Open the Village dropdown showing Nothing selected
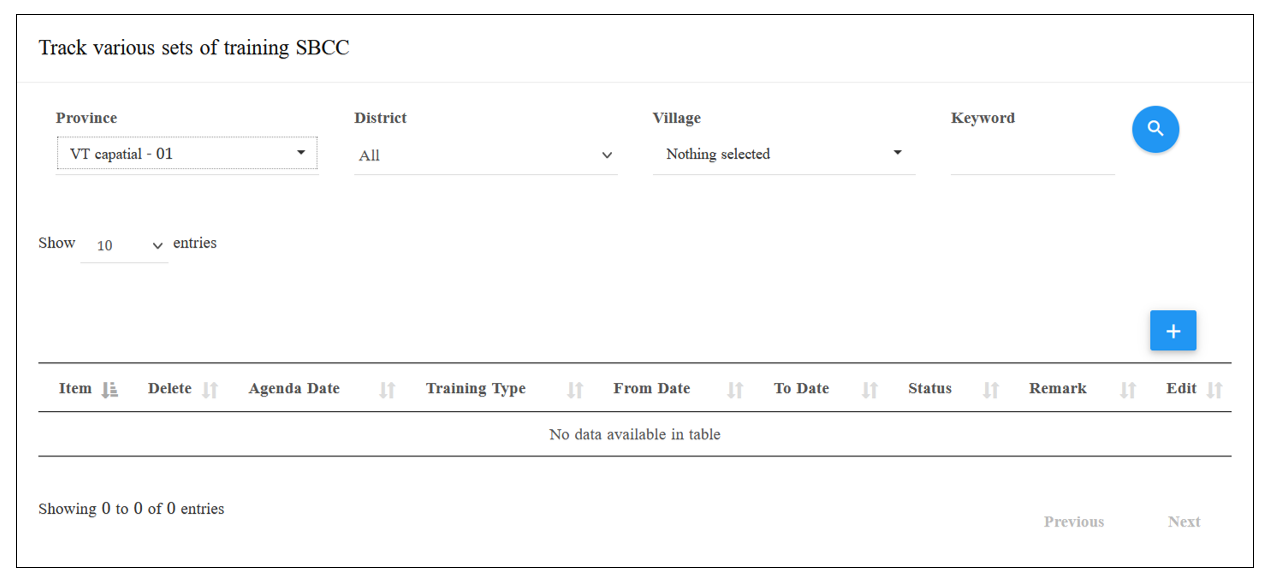Viewport: 1268px width, 579px height. (x=784, y=154)
